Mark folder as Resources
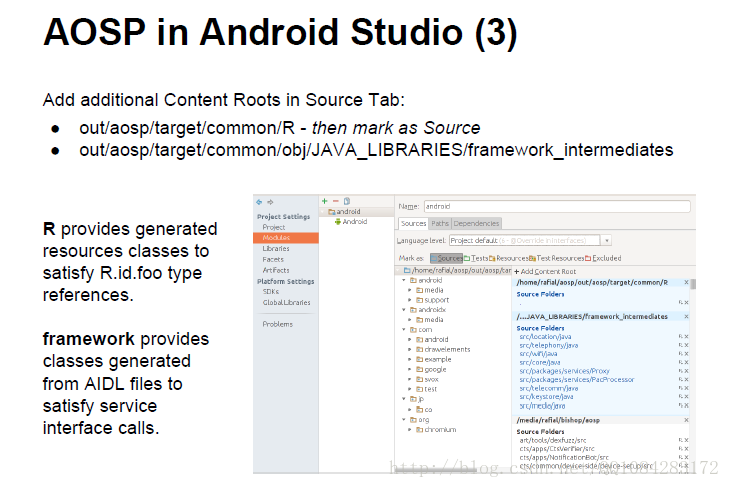 pyautogui.click(x=508, y=258)
